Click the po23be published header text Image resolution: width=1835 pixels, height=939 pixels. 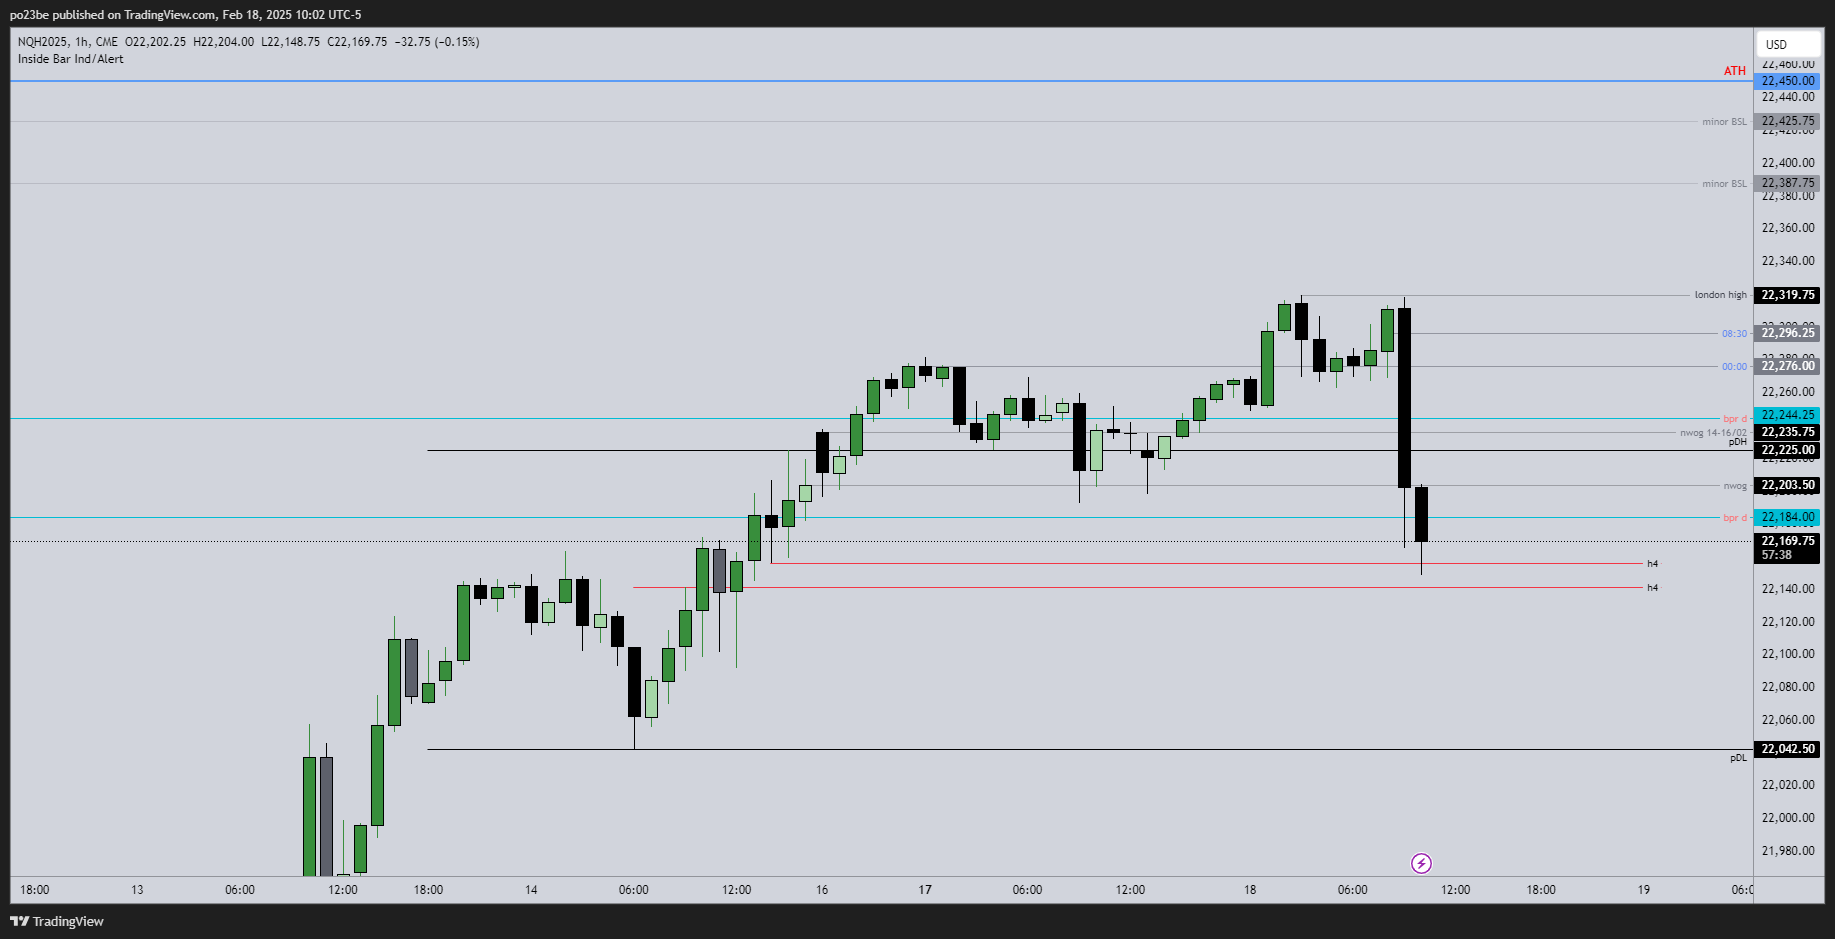pyautogui.click(x=185, y=15)
